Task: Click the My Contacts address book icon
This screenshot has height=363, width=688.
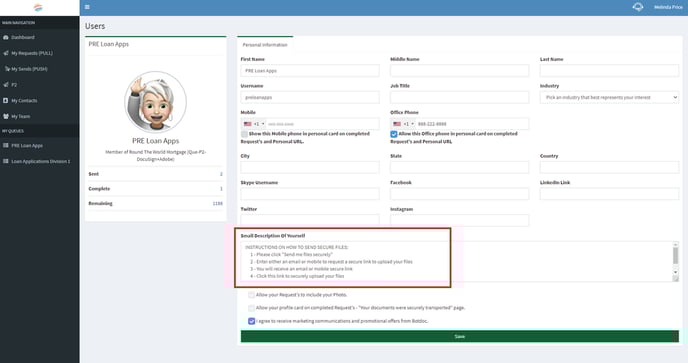Action: point(6,101)
